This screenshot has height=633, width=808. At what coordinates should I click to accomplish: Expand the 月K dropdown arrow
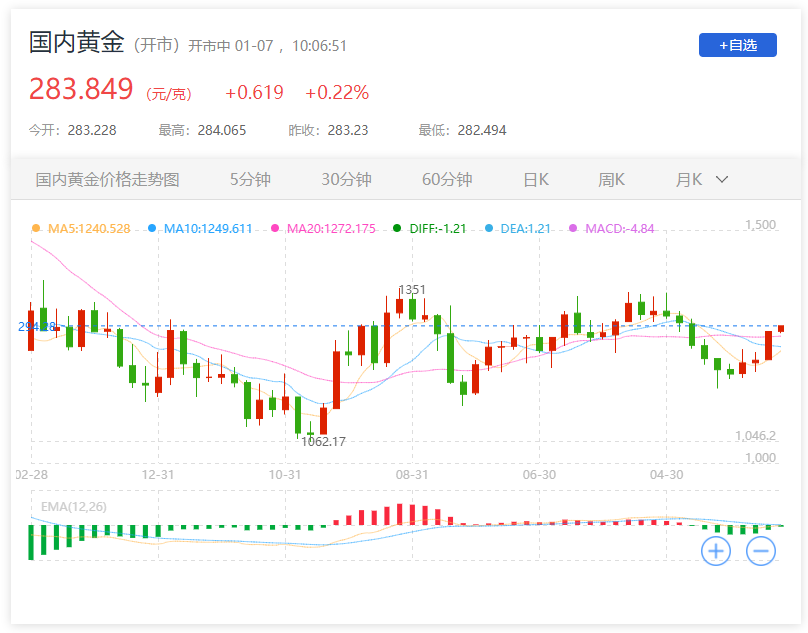click(722, 180)
